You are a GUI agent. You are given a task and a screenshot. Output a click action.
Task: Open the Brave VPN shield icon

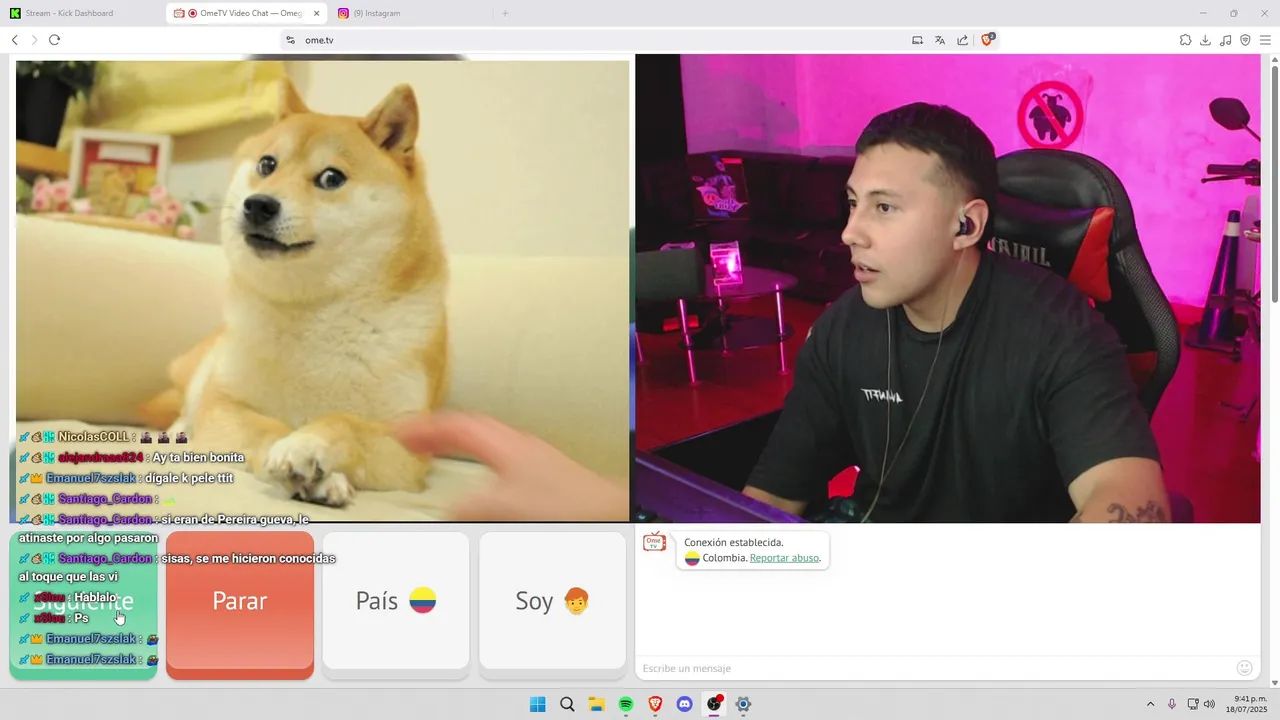[x=1245, y=40]
